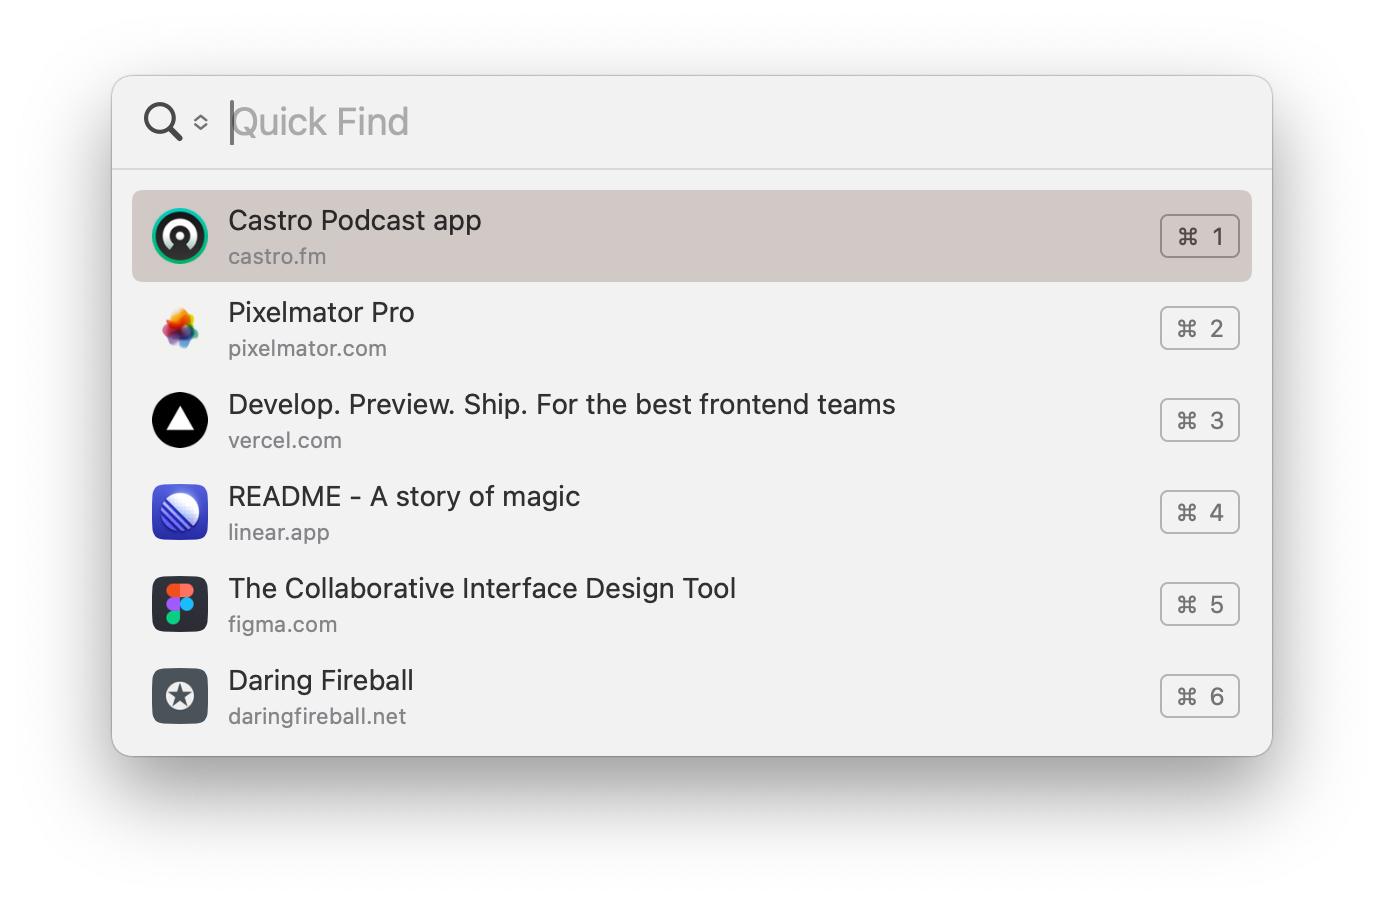Viewport: 1384px width, 904px height.
Task: Click the Command 5 shortcut badge
Action: pyautogui.click(x=1199, y=604)
